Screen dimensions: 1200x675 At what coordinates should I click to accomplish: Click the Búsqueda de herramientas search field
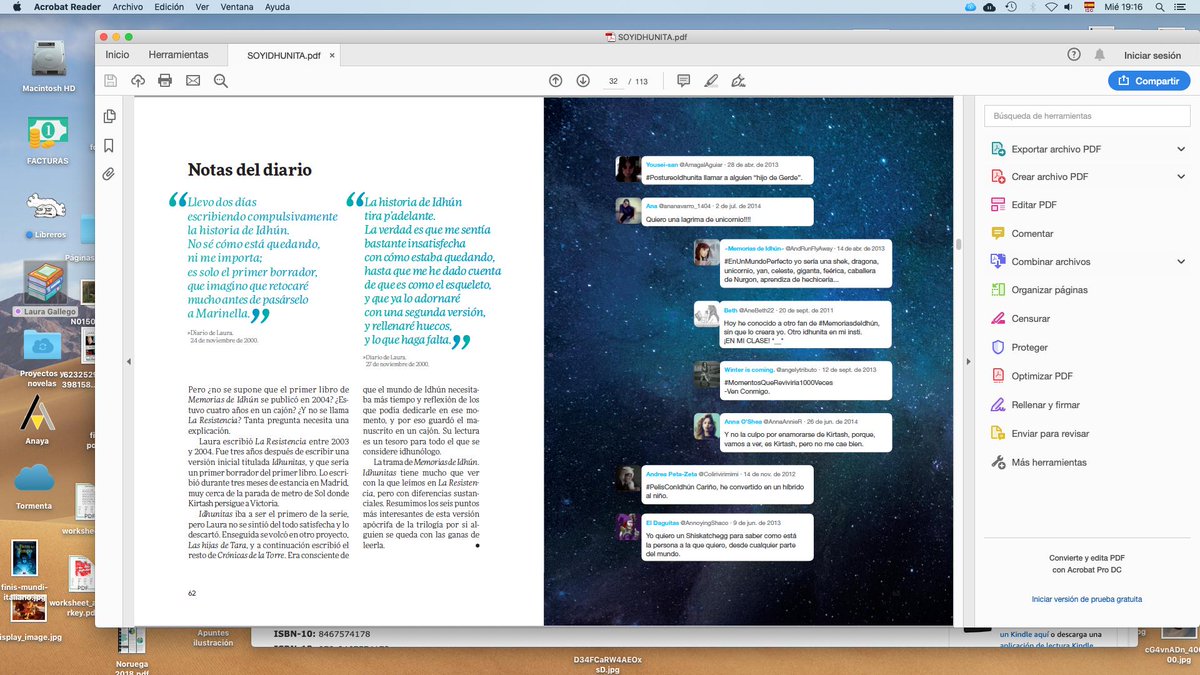1086,116
